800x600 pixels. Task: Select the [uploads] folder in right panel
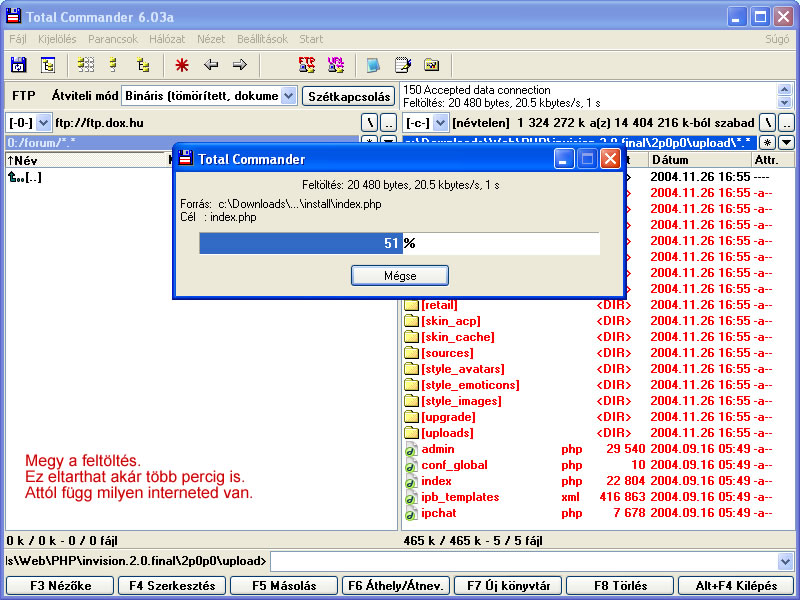click(446, 433)
